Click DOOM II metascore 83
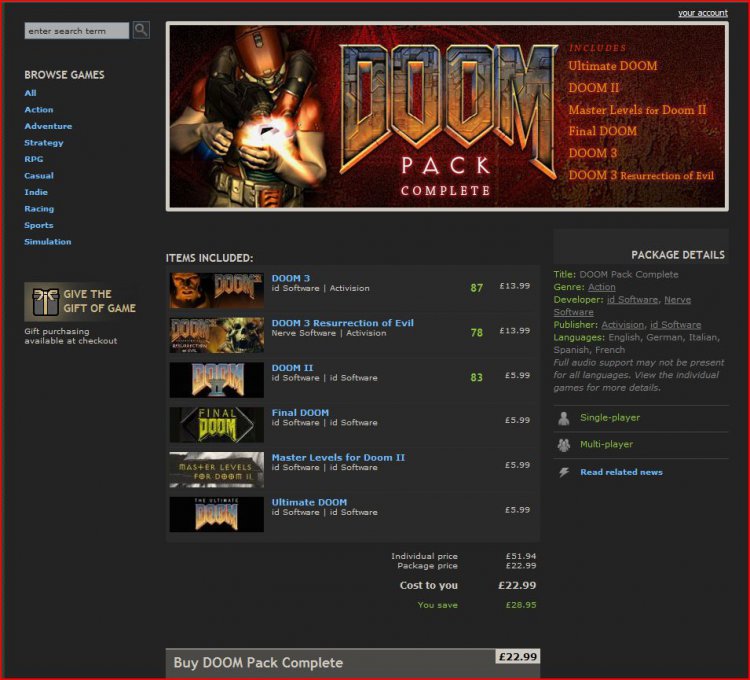 click(x=476, y=378)
